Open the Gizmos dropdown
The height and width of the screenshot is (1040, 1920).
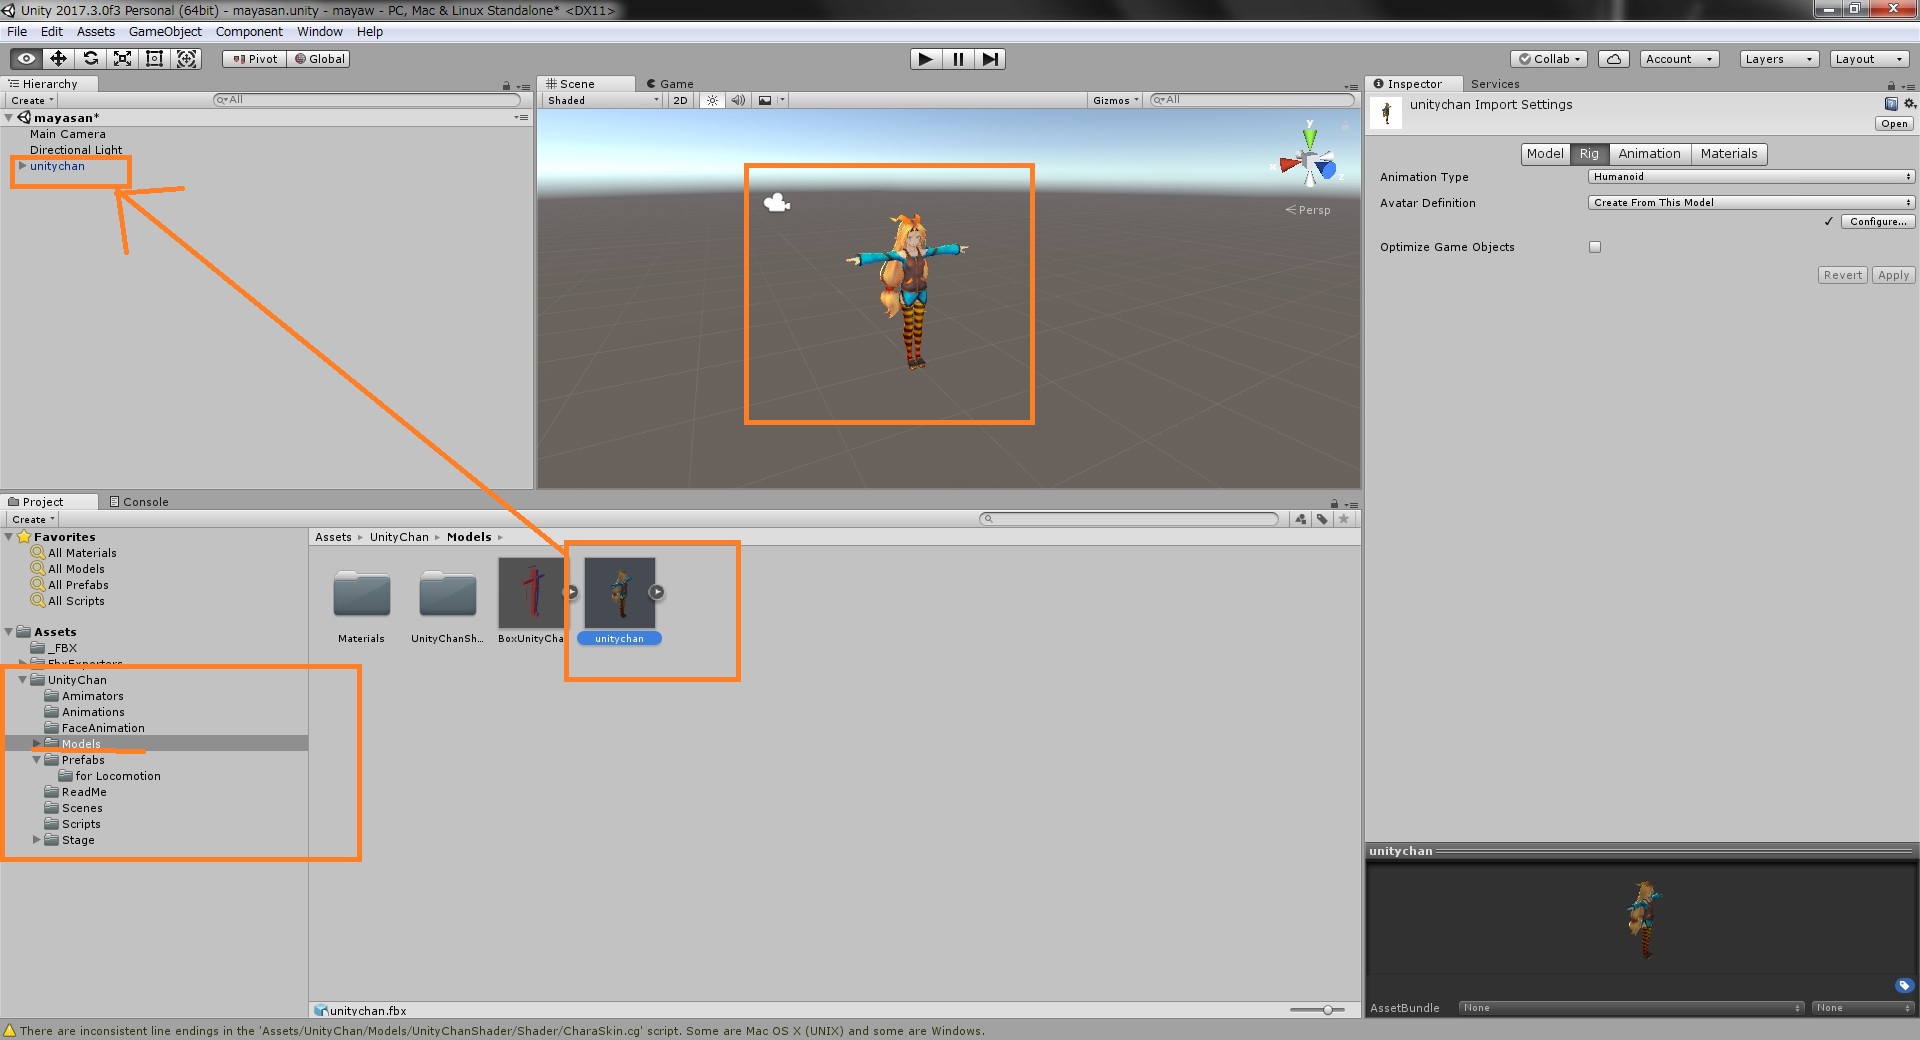1115,100
